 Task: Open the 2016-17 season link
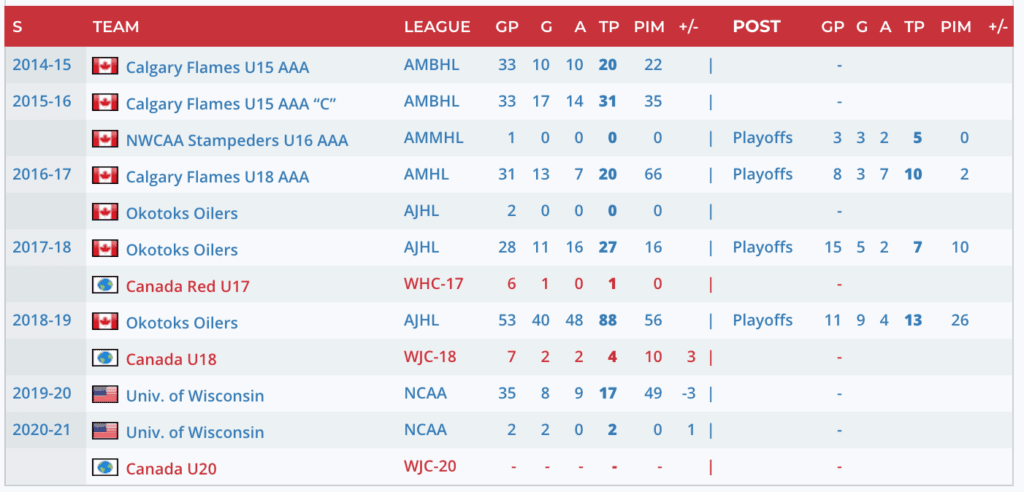(x=42, y=174)
